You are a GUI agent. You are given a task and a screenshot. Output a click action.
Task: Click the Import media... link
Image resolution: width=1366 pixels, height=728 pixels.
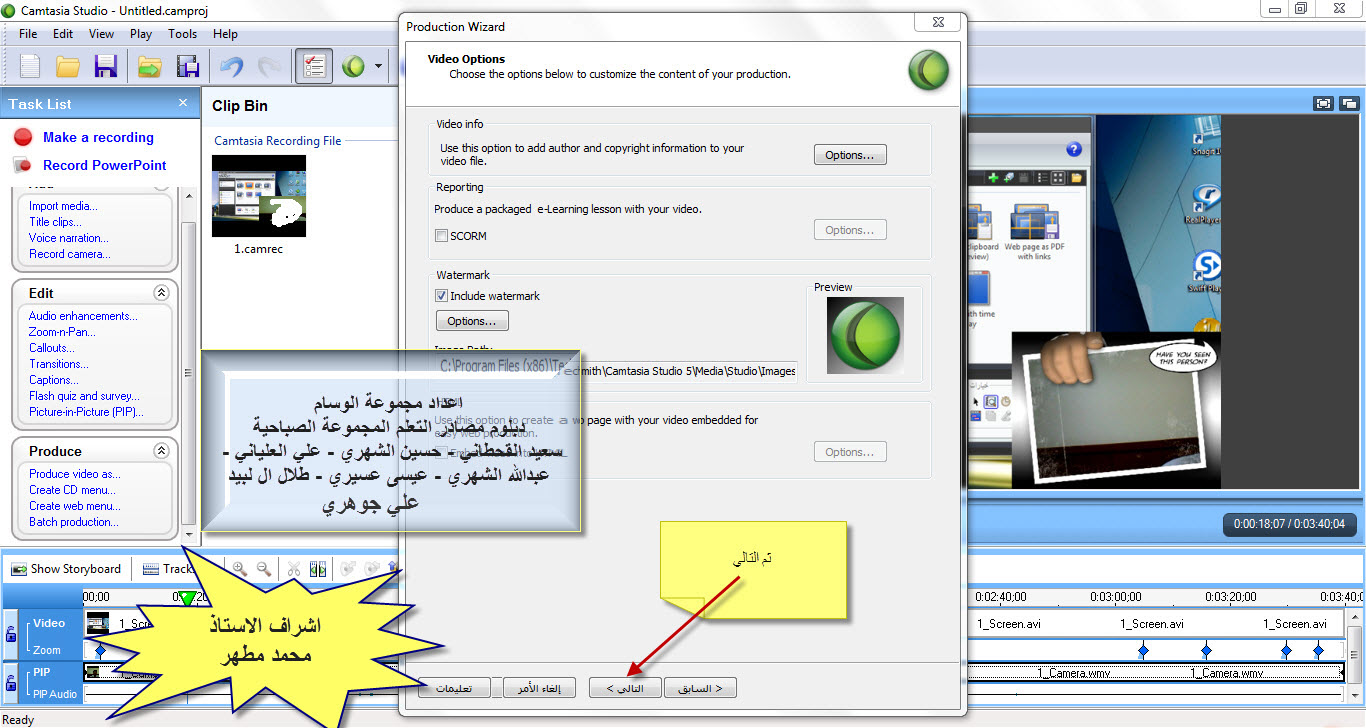pos(64,206)
